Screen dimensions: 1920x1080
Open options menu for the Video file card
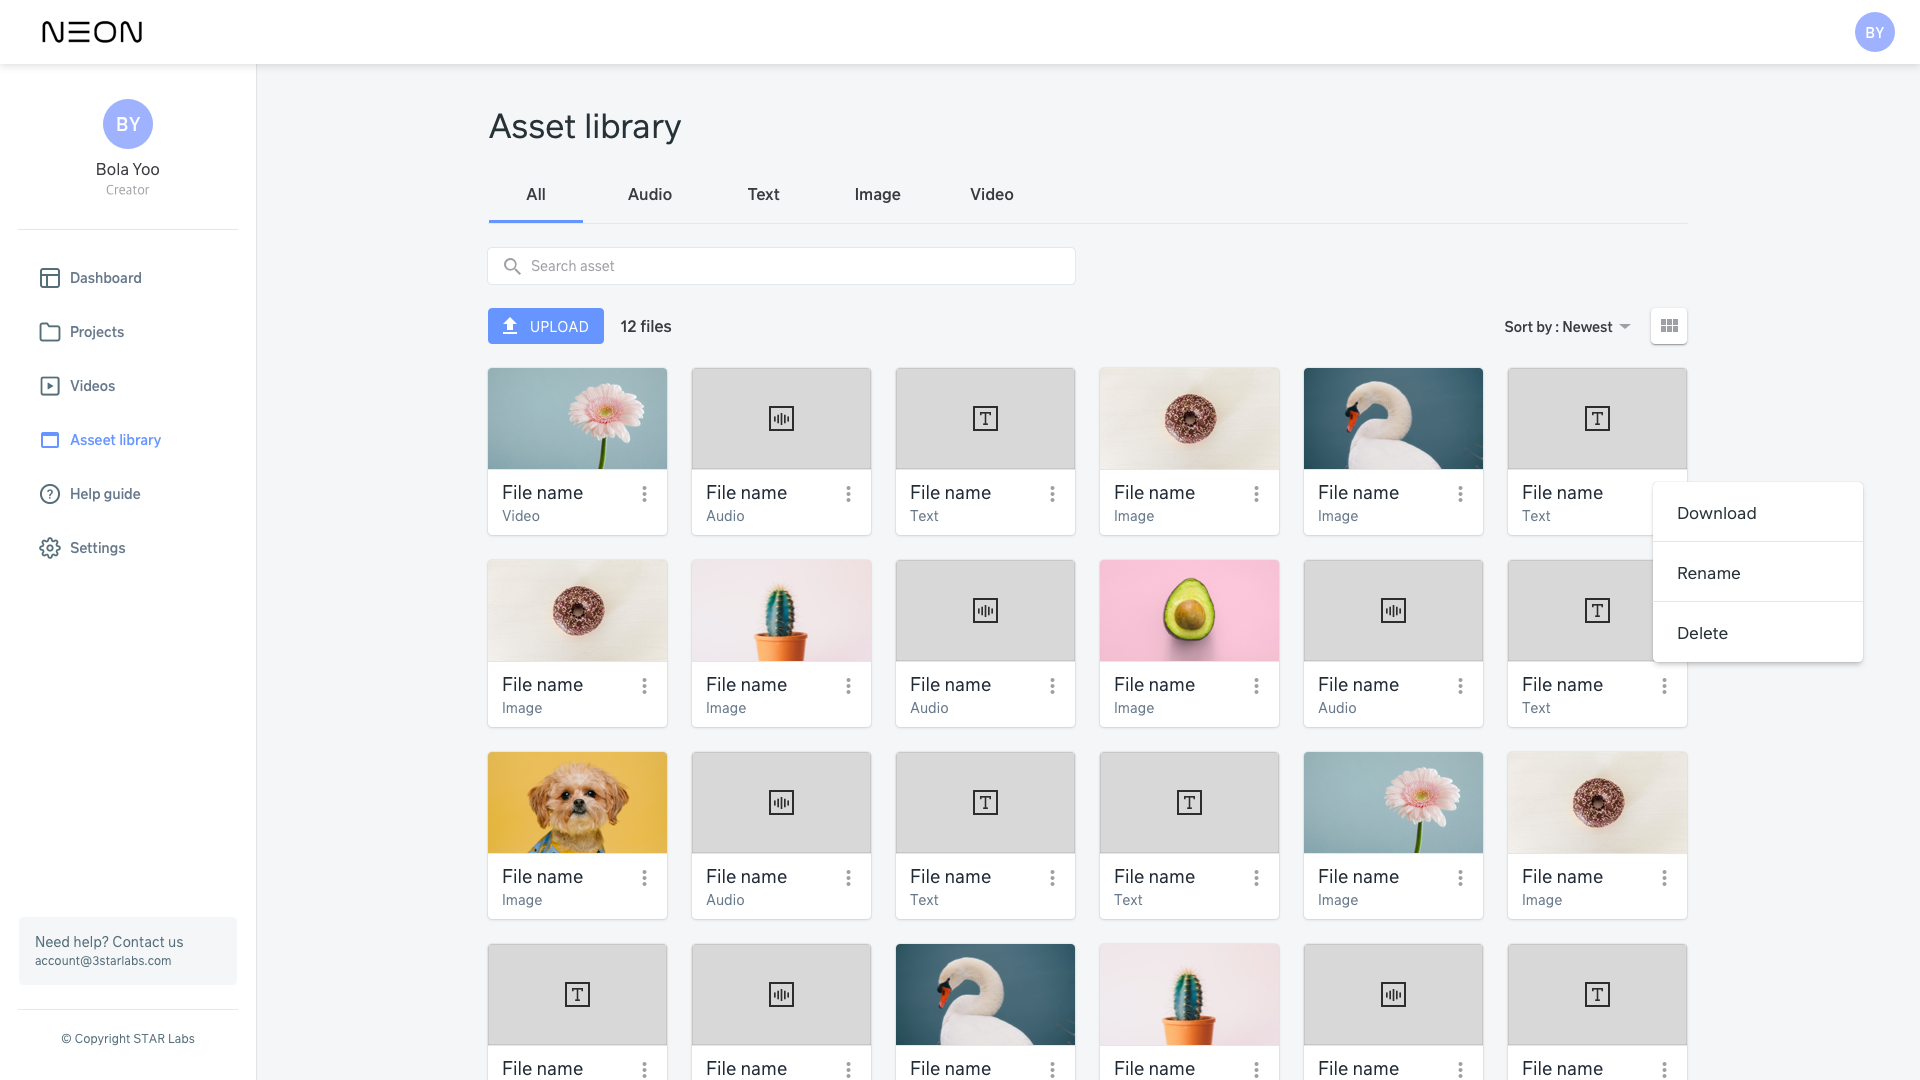[644, 494]
